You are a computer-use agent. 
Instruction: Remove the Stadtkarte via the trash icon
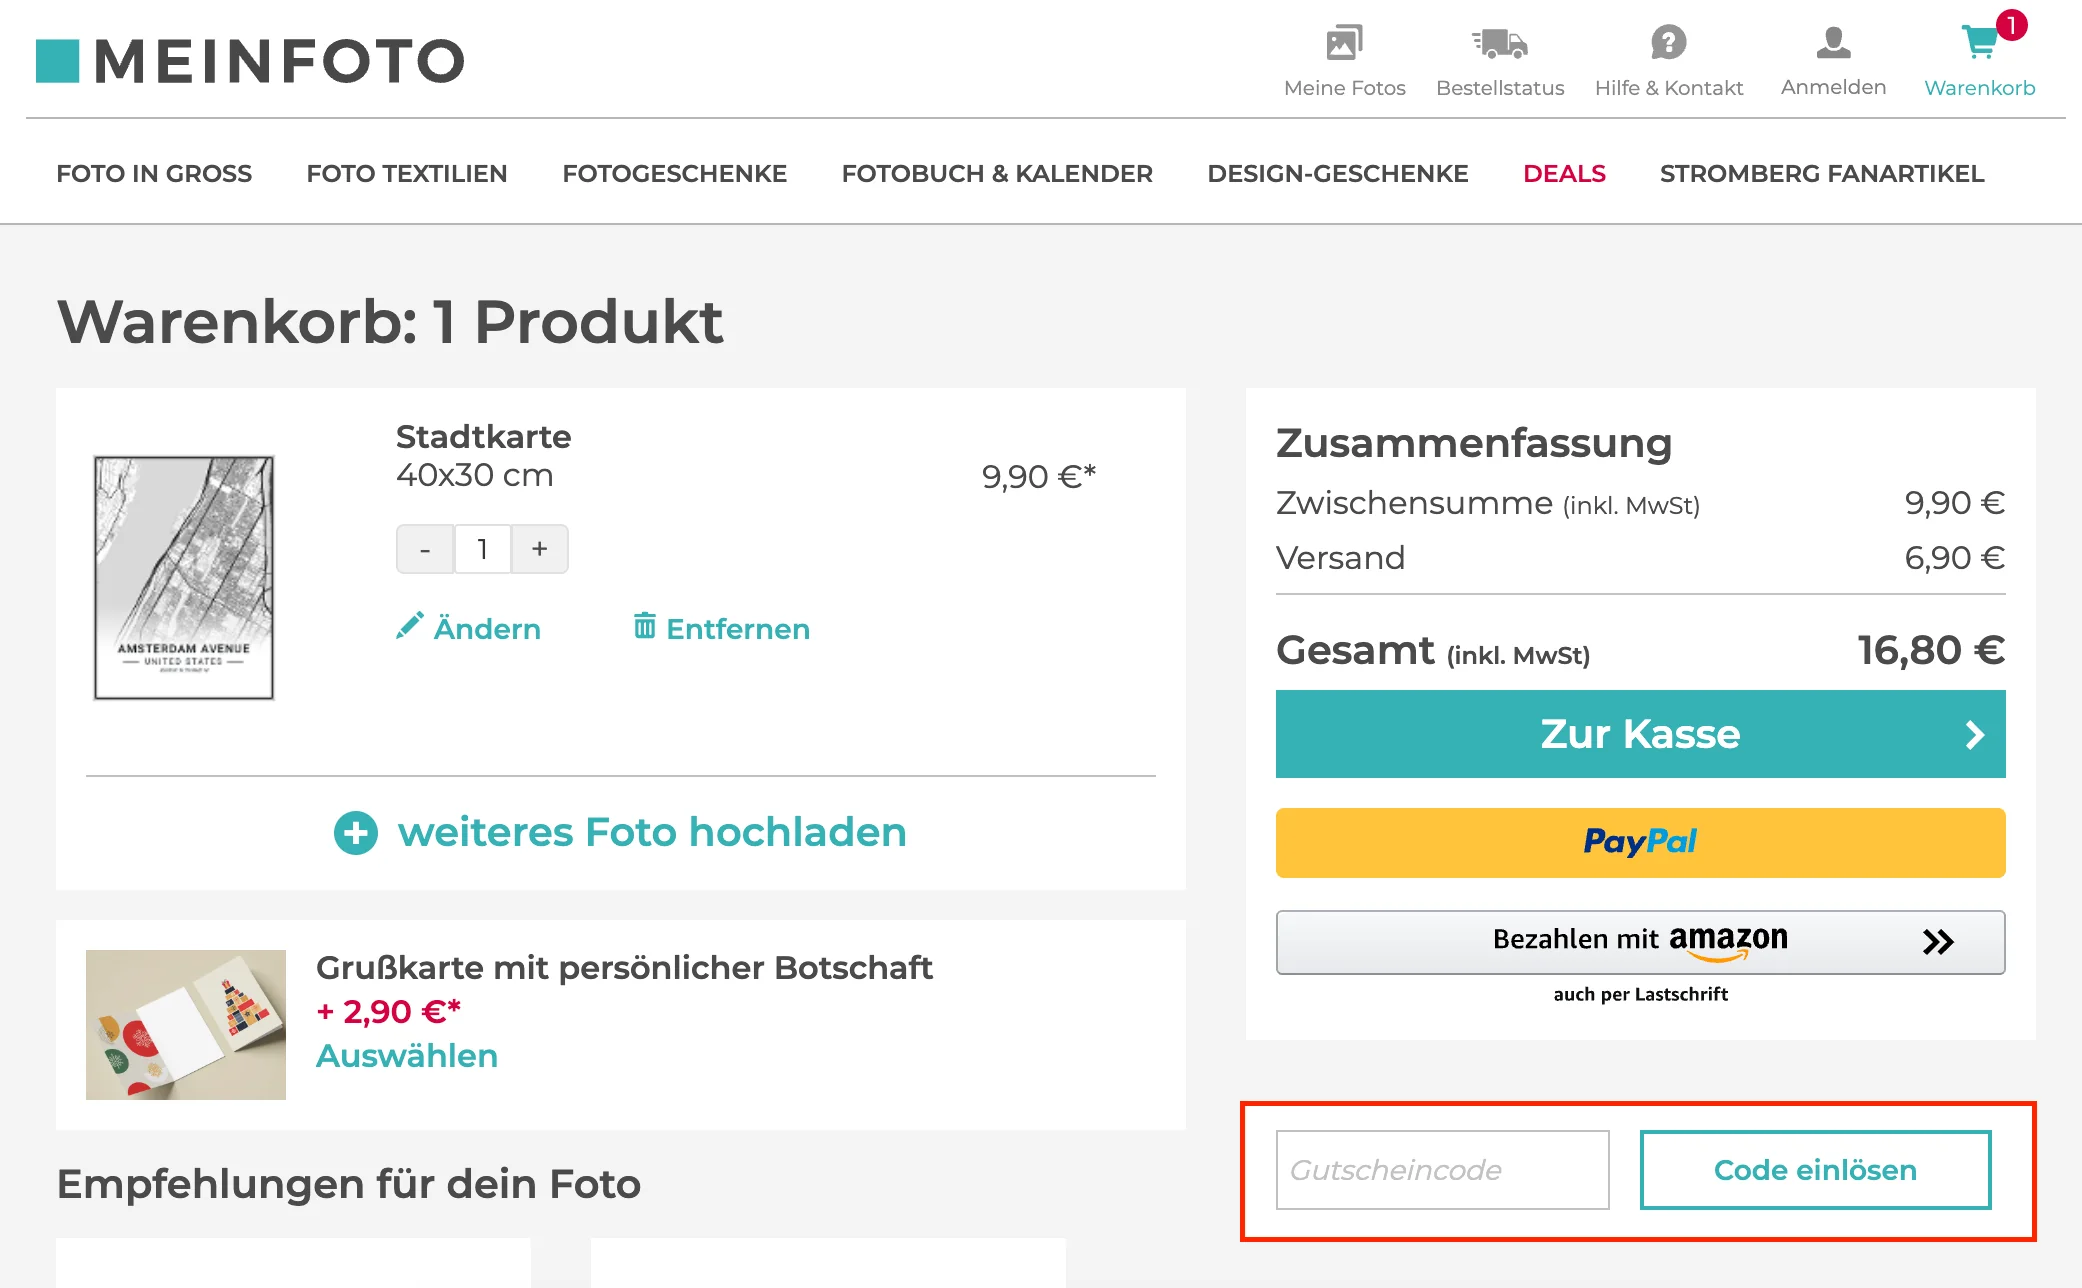click(645, 627)
